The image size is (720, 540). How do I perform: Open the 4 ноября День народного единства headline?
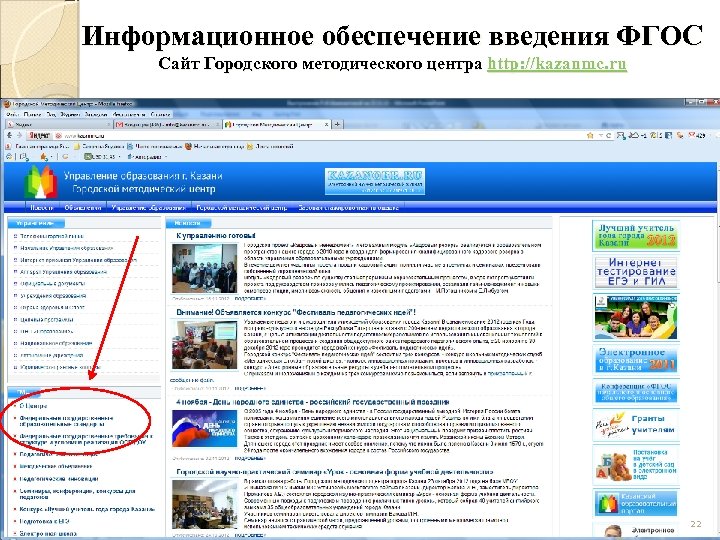click(x=313, y=402)
